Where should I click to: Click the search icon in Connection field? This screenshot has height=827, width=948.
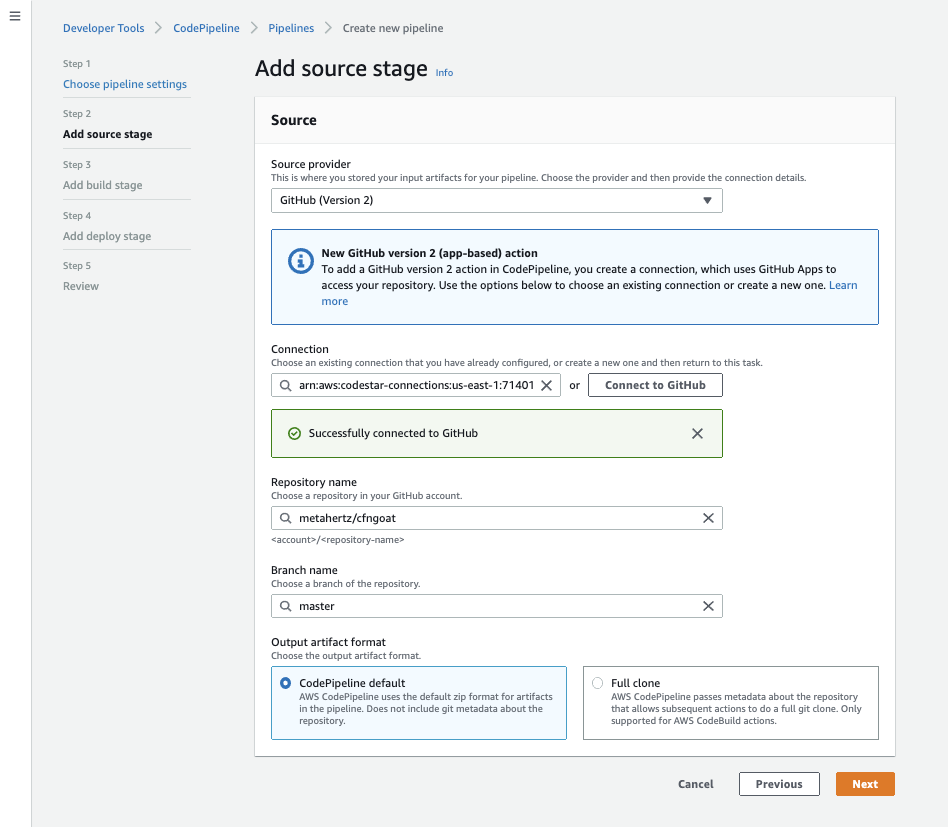[285, 385]
